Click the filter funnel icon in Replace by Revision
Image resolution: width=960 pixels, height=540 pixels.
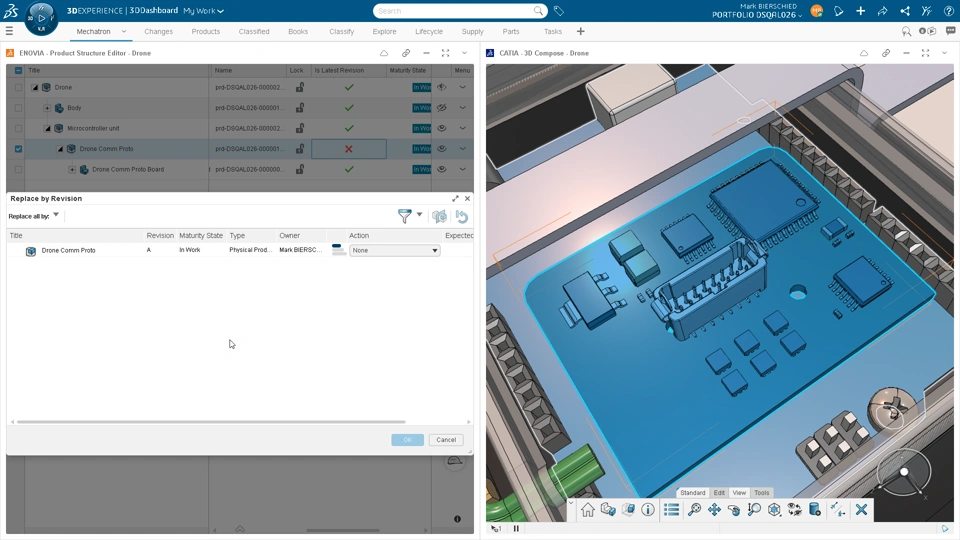pyautogui.click(x=404, y=216)
